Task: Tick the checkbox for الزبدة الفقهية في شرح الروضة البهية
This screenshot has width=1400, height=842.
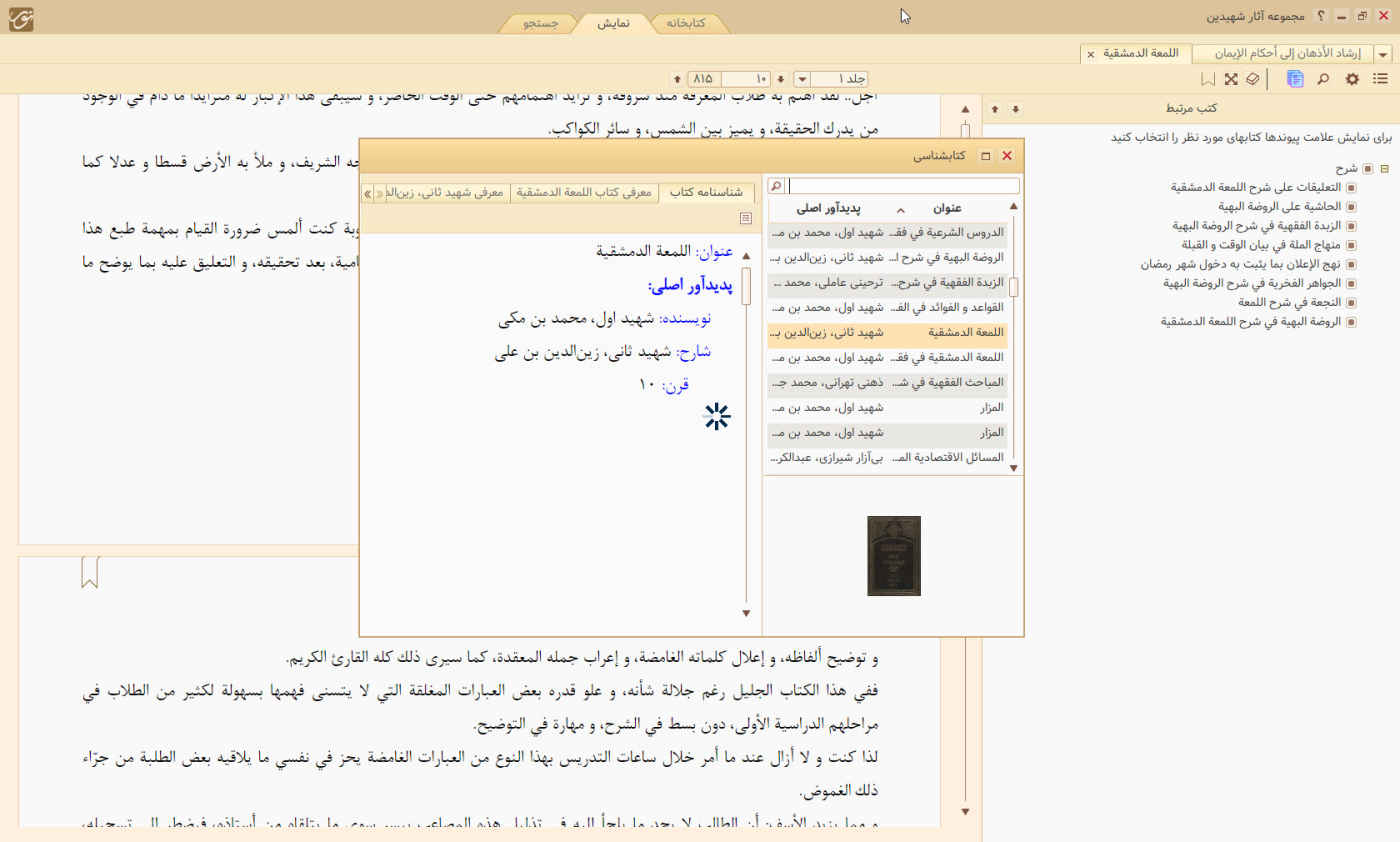Action: [x=1351, y=225]
